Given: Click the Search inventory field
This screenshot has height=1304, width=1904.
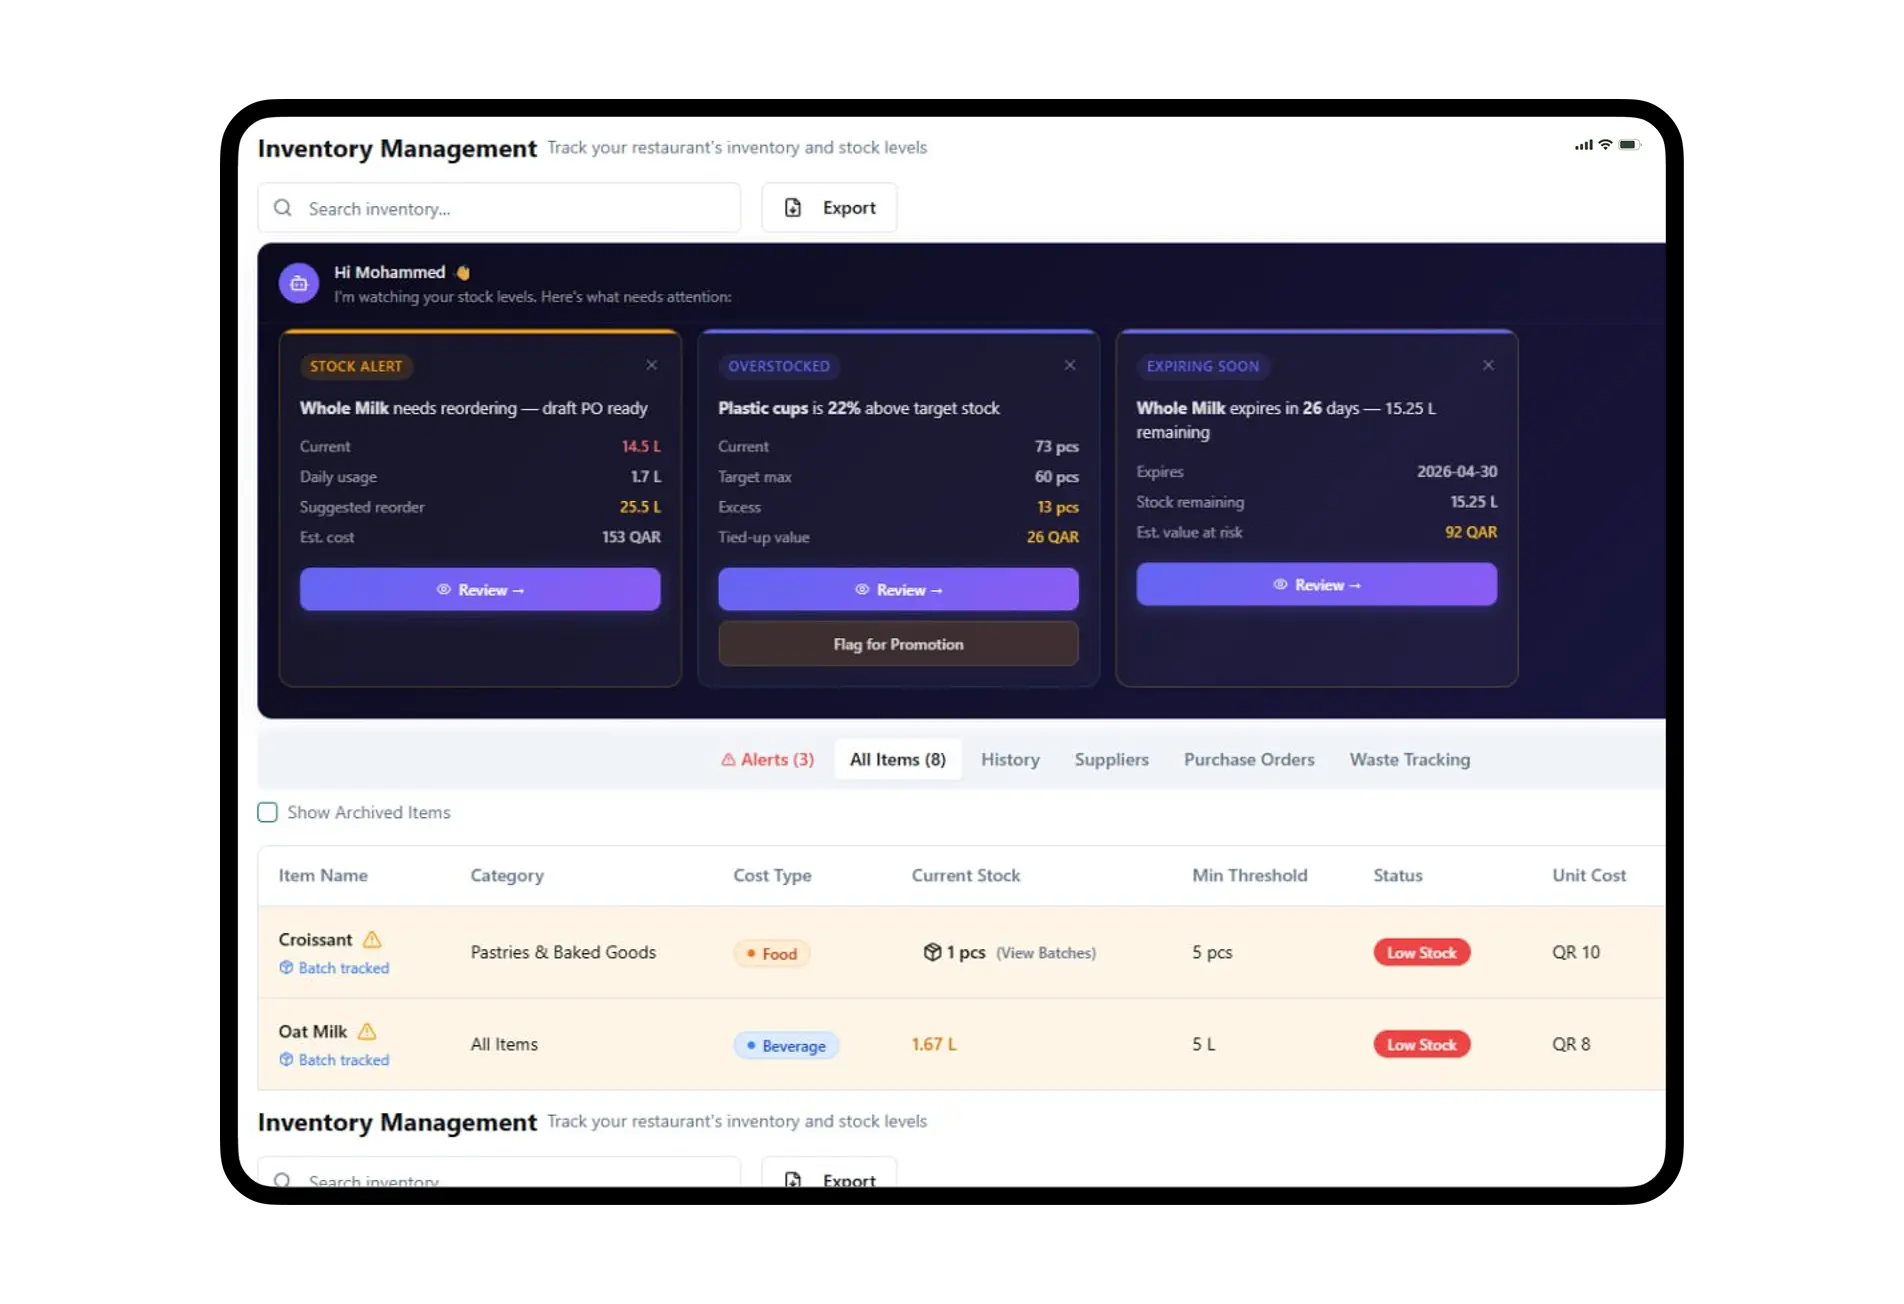Looking at the screenshot, I should pyautogui.click(x=499, y=208).
